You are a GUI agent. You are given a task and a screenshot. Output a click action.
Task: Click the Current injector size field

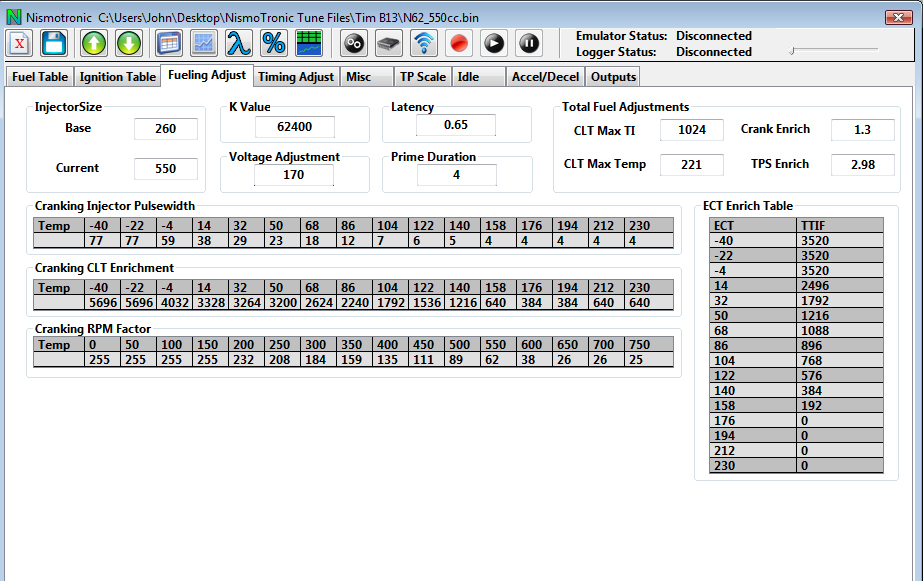(x=165, y=169)
